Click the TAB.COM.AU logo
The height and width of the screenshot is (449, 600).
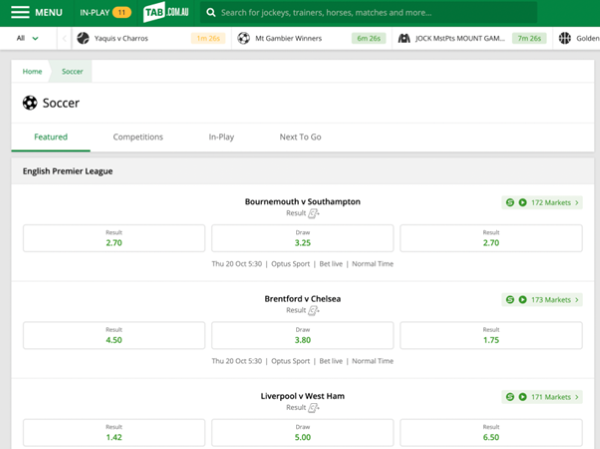(x=166, y=12)
